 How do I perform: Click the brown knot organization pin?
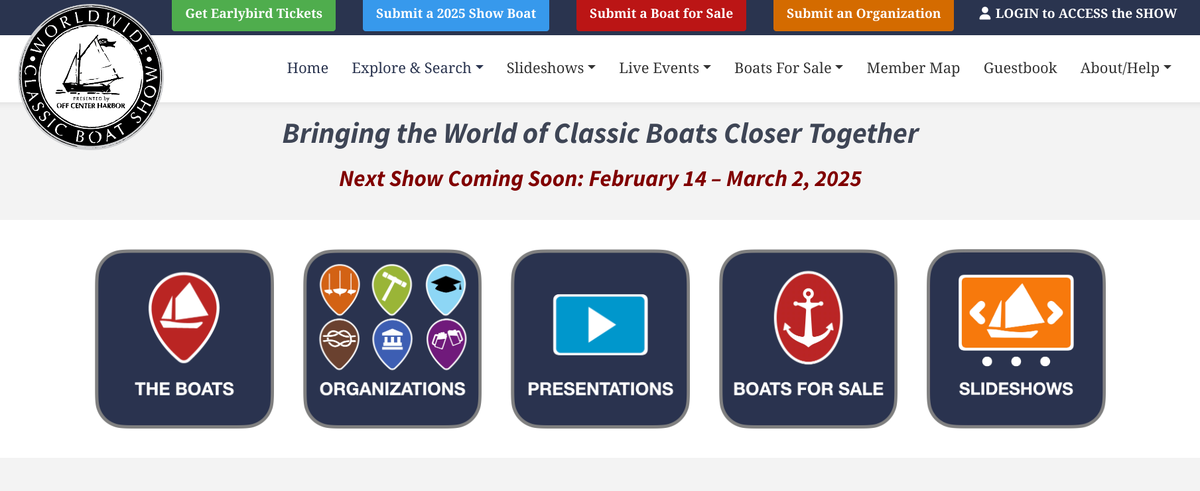[x=339, y=344]
